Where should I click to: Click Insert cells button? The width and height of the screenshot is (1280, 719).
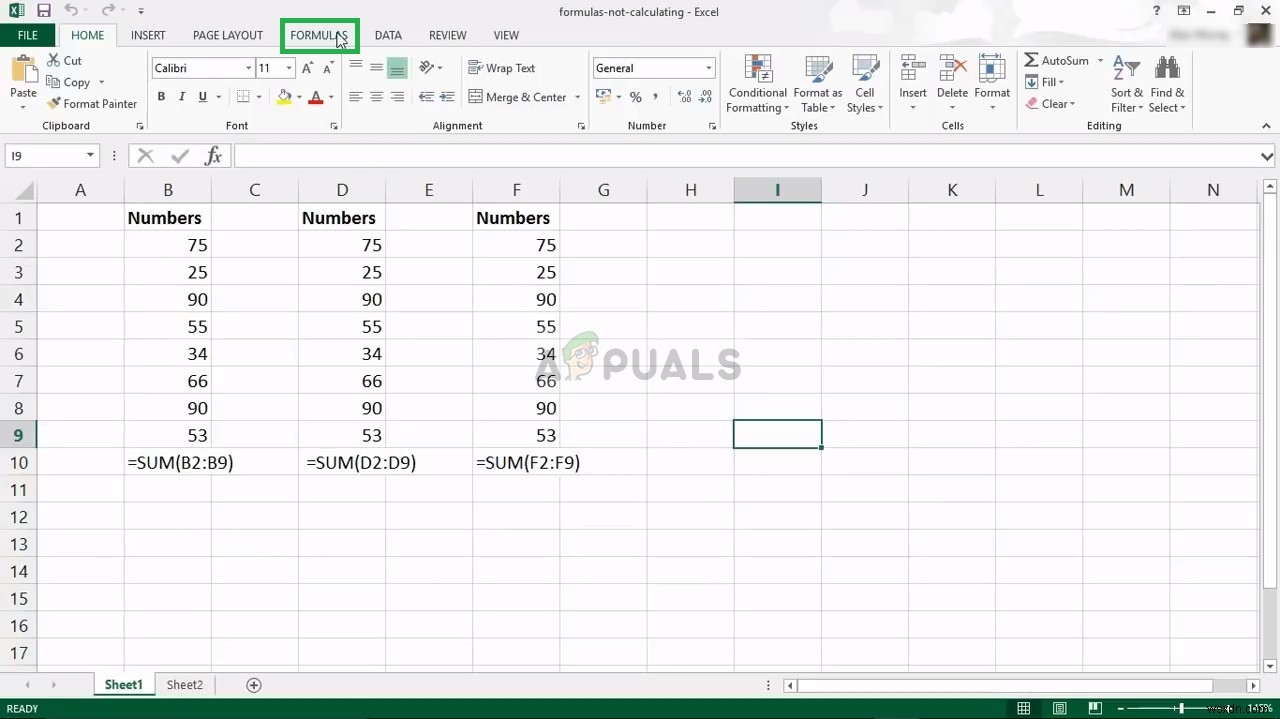pos(912,84)
